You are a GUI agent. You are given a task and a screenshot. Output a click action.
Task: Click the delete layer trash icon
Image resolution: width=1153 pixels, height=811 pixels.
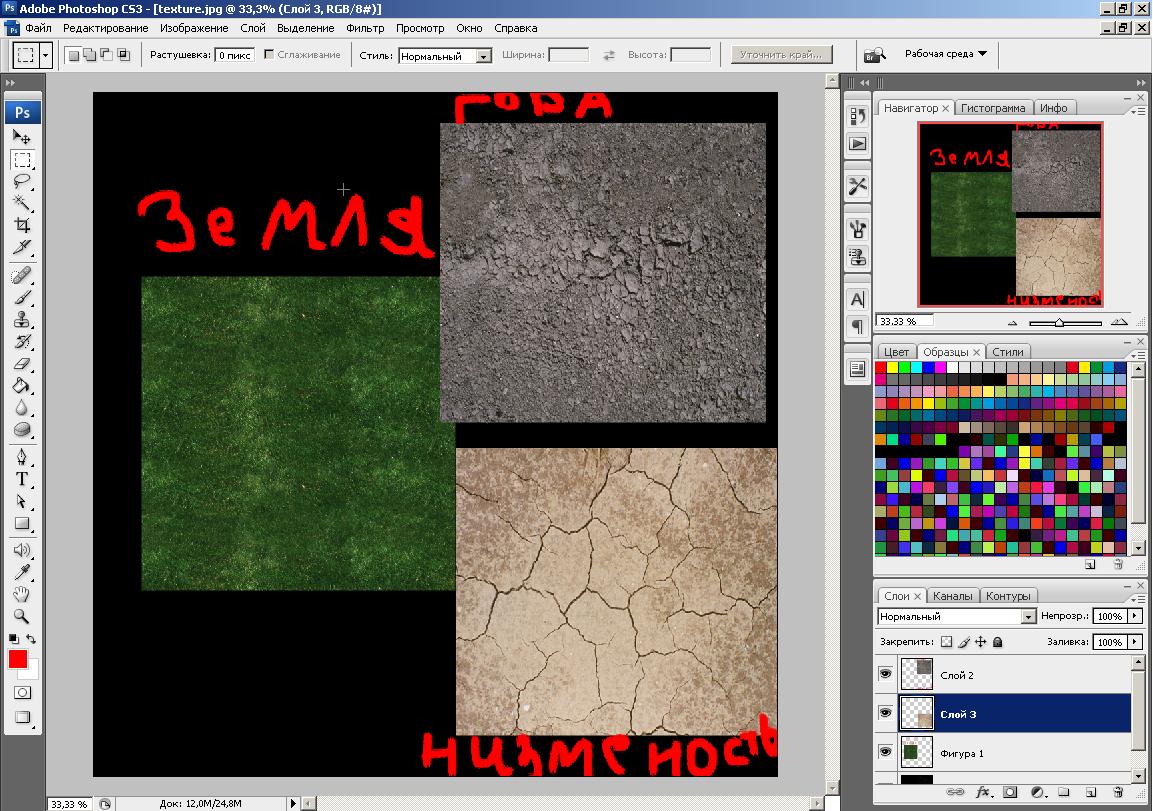[x=1118, y=792]
